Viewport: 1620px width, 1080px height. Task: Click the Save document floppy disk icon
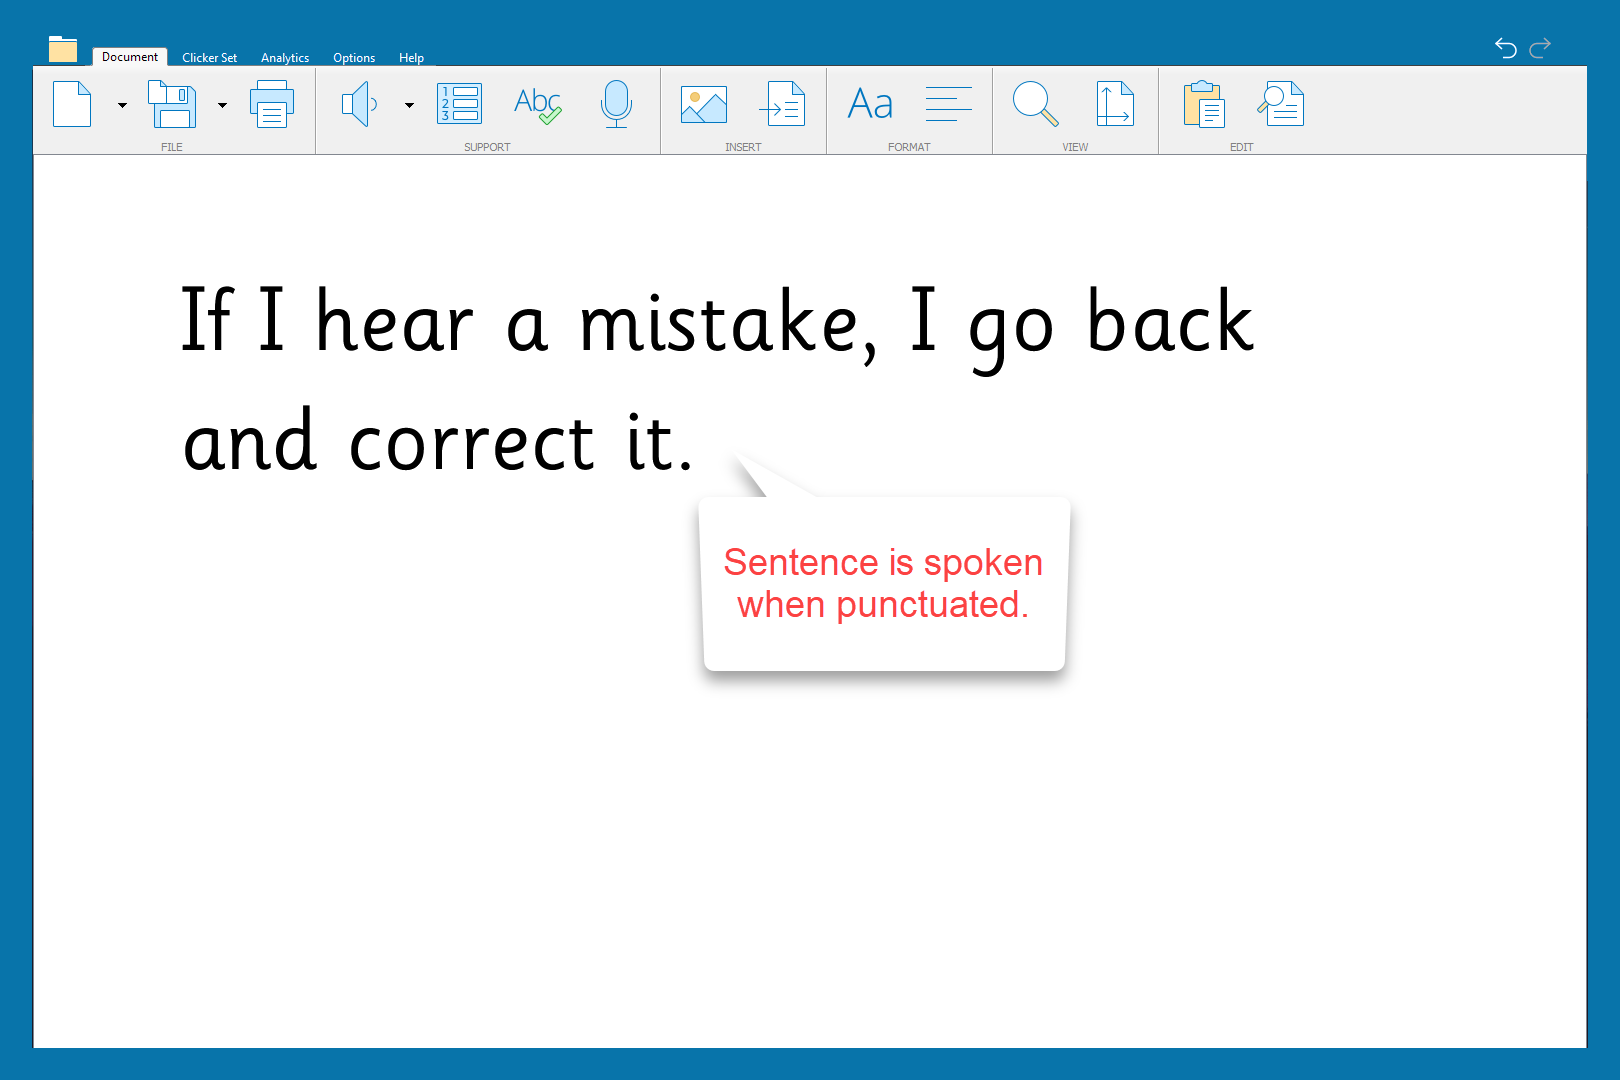[x=172, y=104]
